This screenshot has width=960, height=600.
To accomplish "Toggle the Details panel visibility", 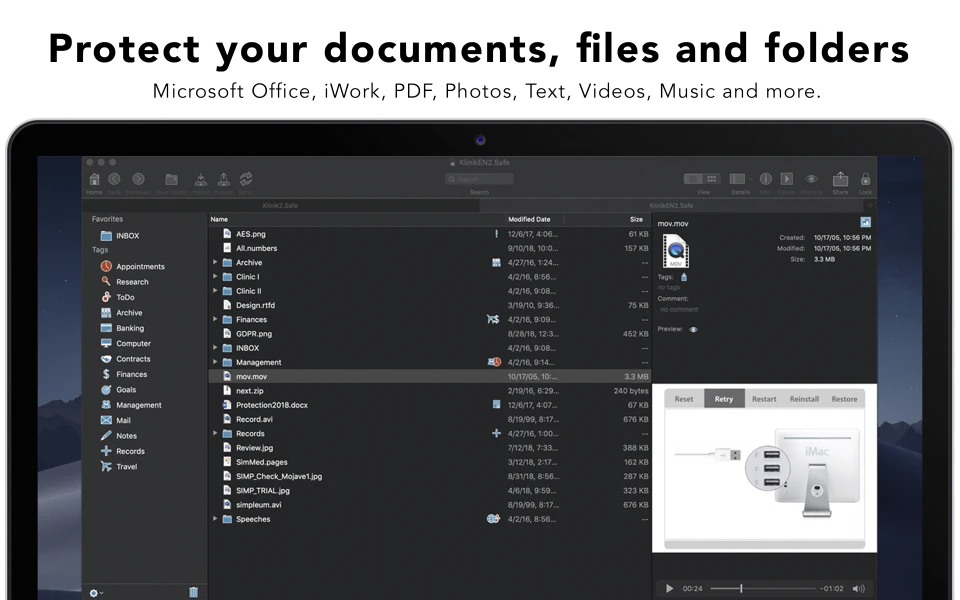I will click(x=738, y=177).
